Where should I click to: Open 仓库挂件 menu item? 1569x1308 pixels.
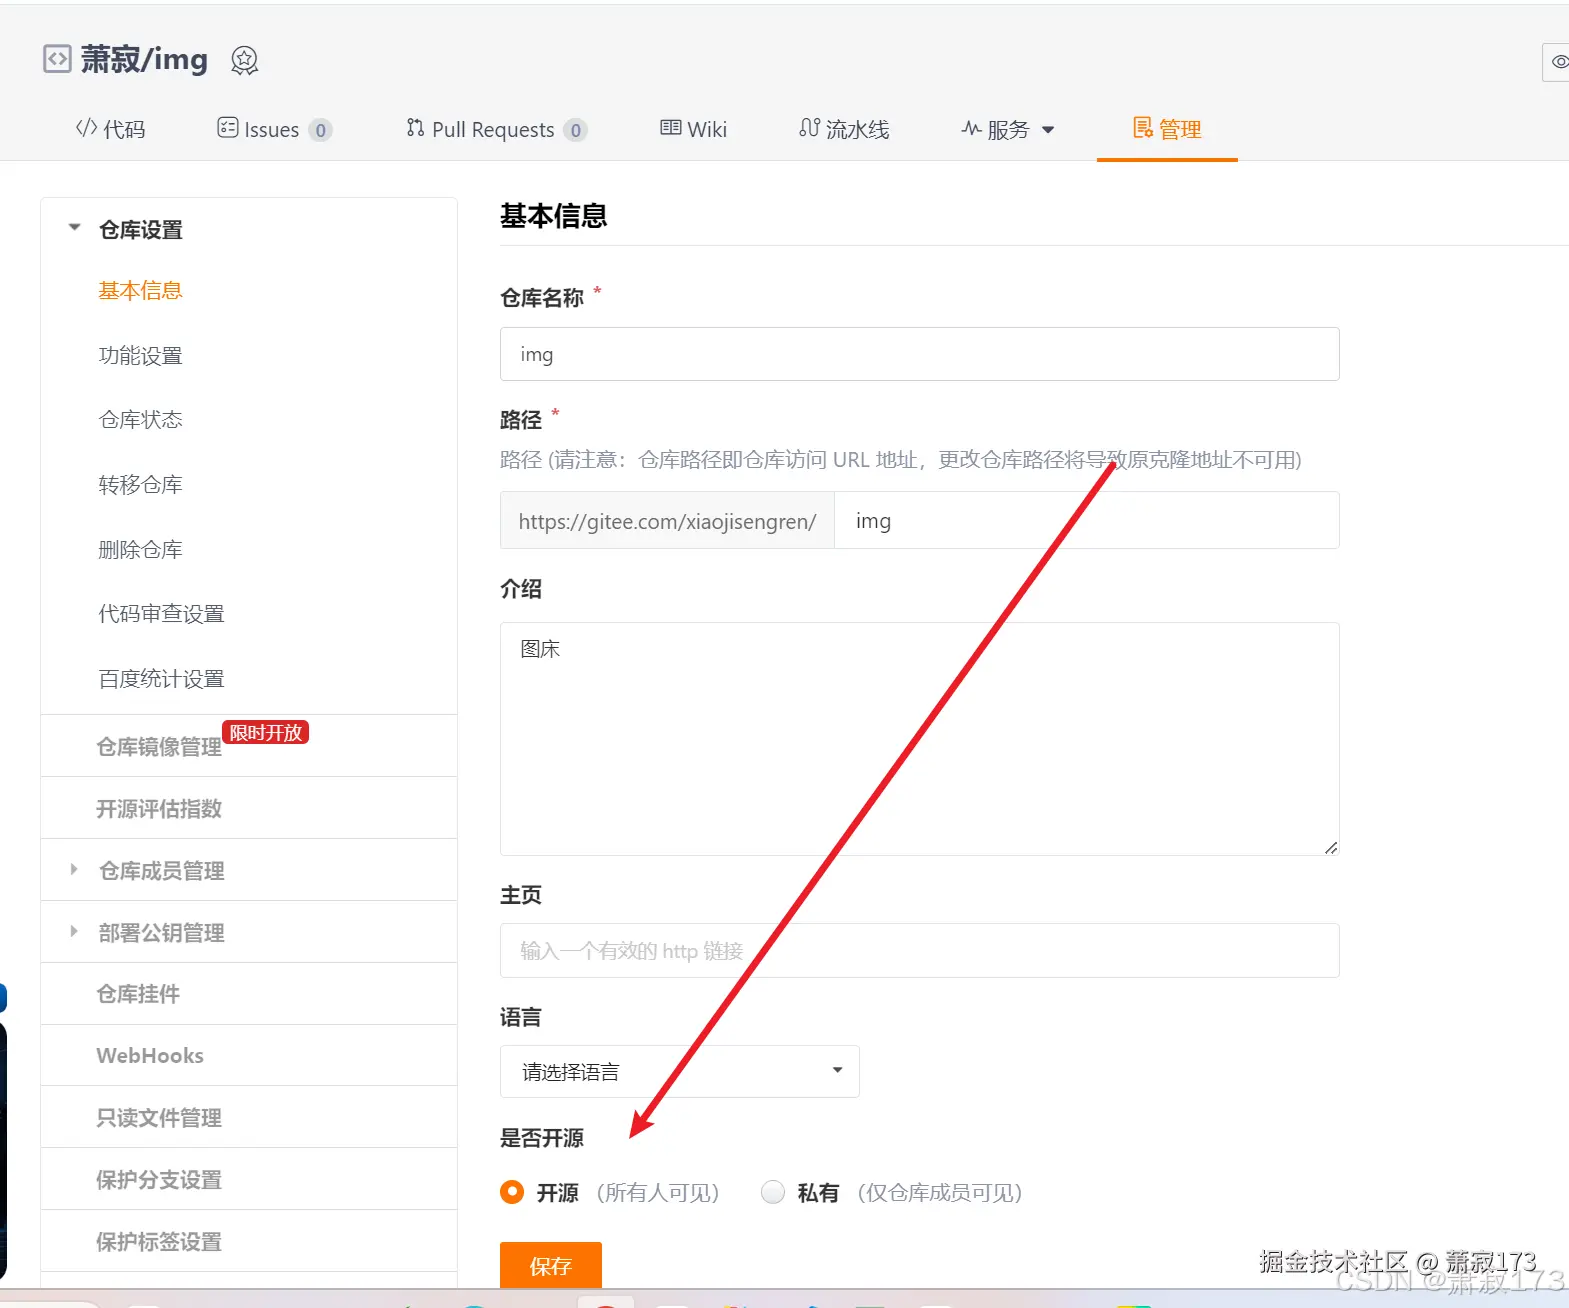coord(138,994)
